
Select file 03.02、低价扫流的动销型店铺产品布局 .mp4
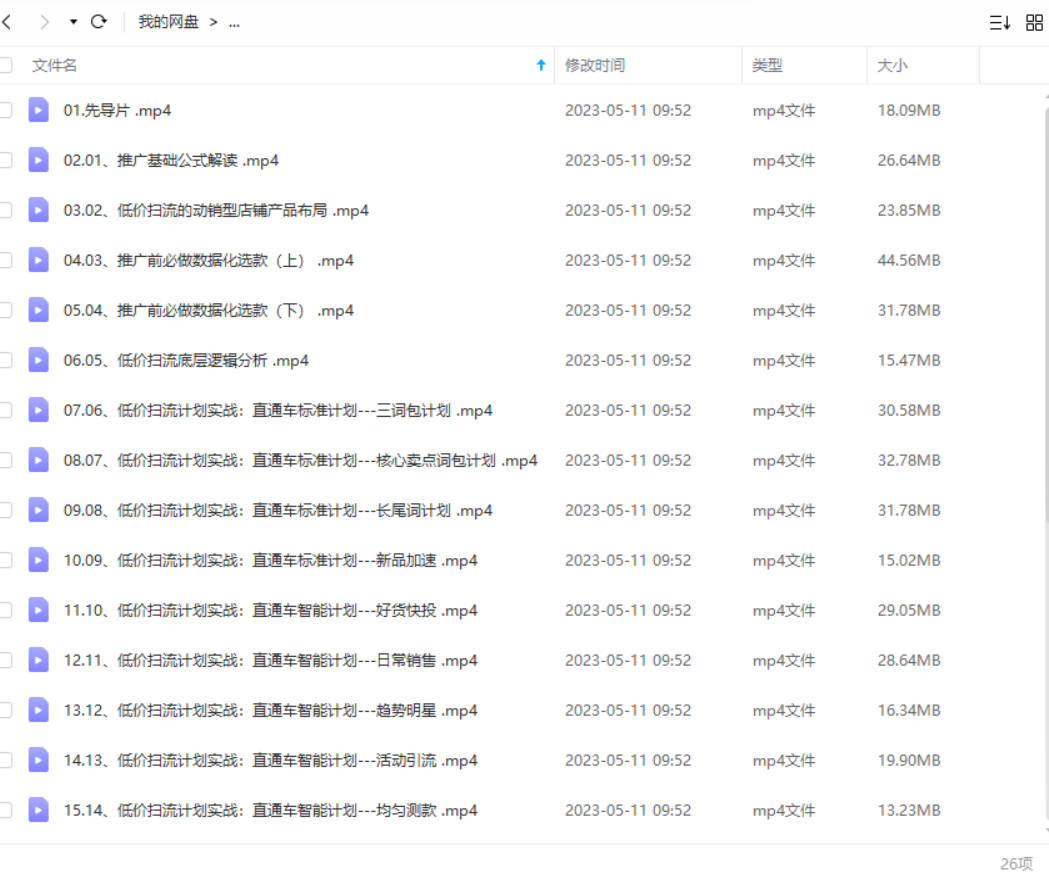pos(216,211)
